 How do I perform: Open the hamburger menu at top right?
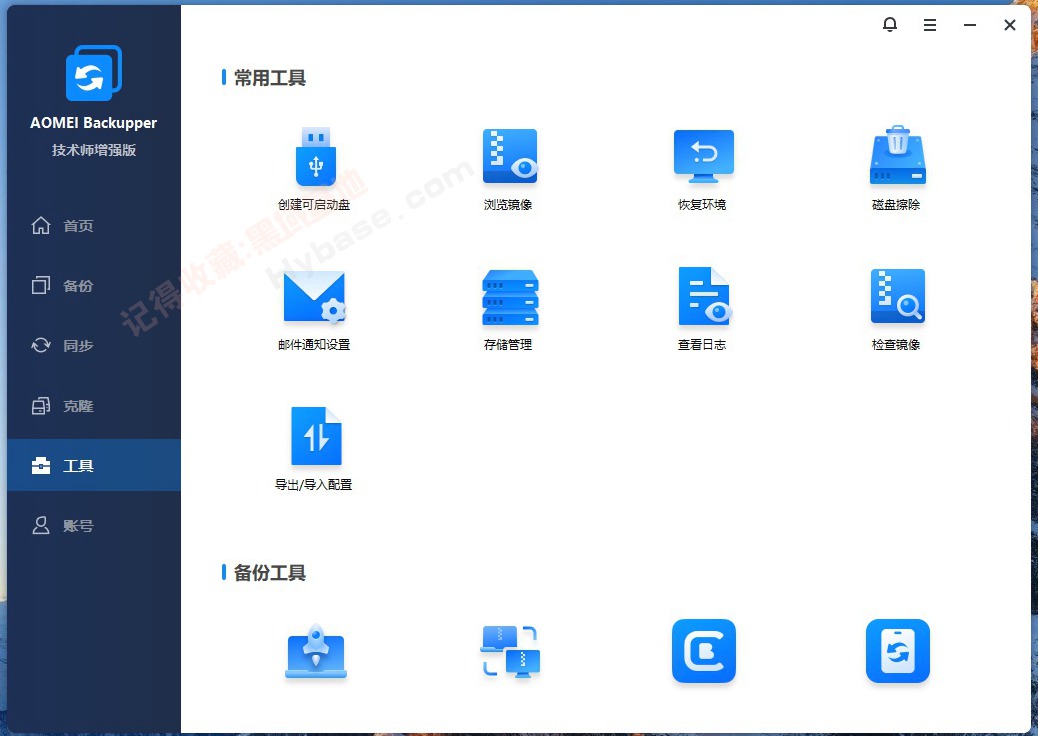point(930,24)
